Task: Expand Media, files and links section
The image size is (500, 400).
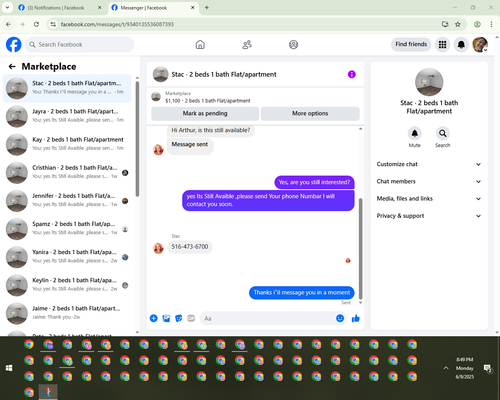Action: click(x=429, y=199)
